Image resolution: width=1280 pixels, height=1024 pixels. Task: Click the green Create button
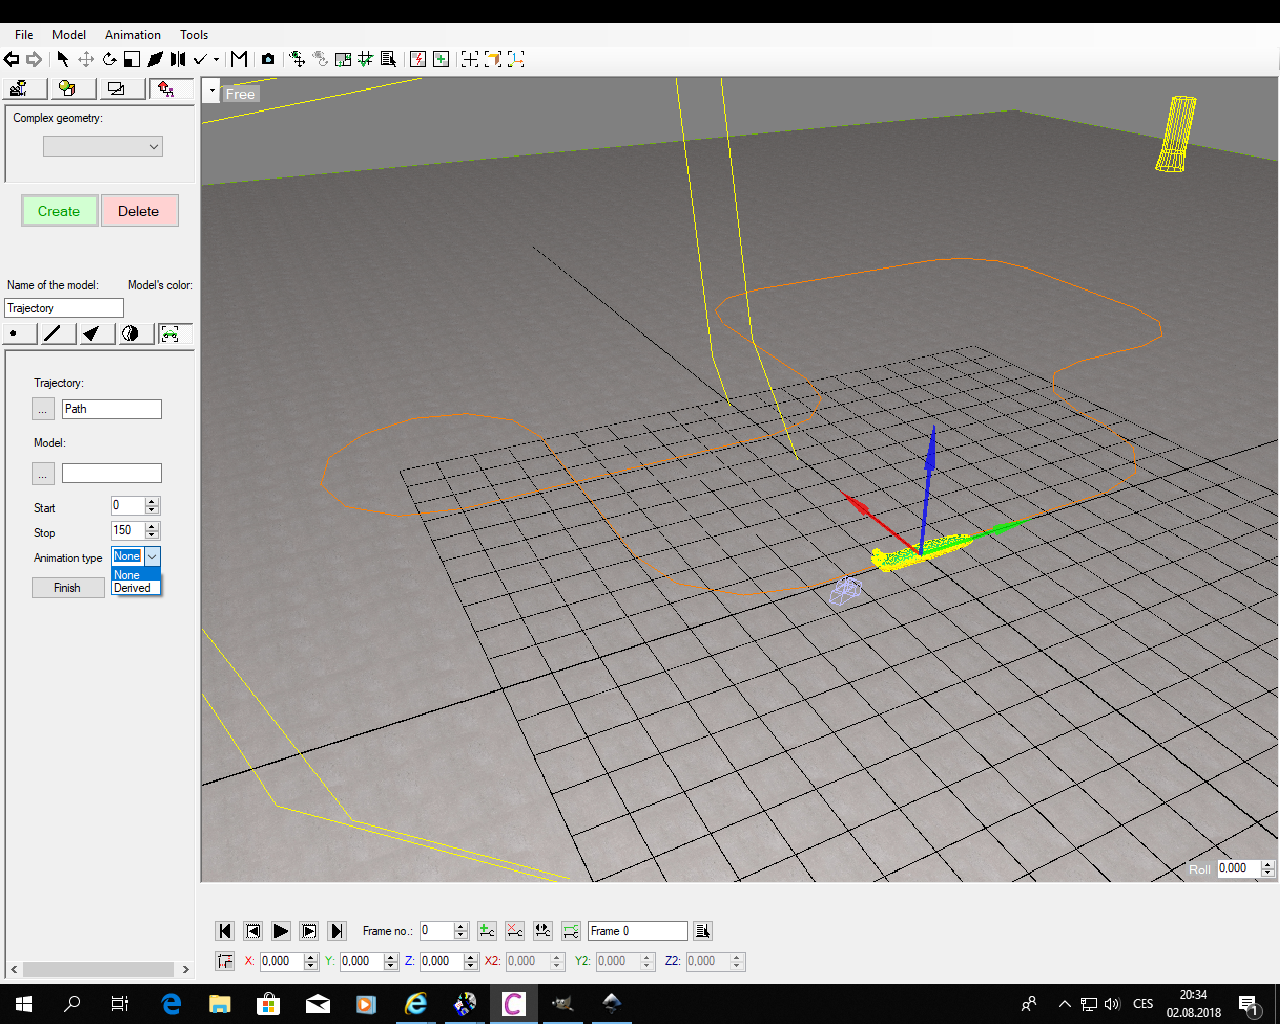[59, 211]
